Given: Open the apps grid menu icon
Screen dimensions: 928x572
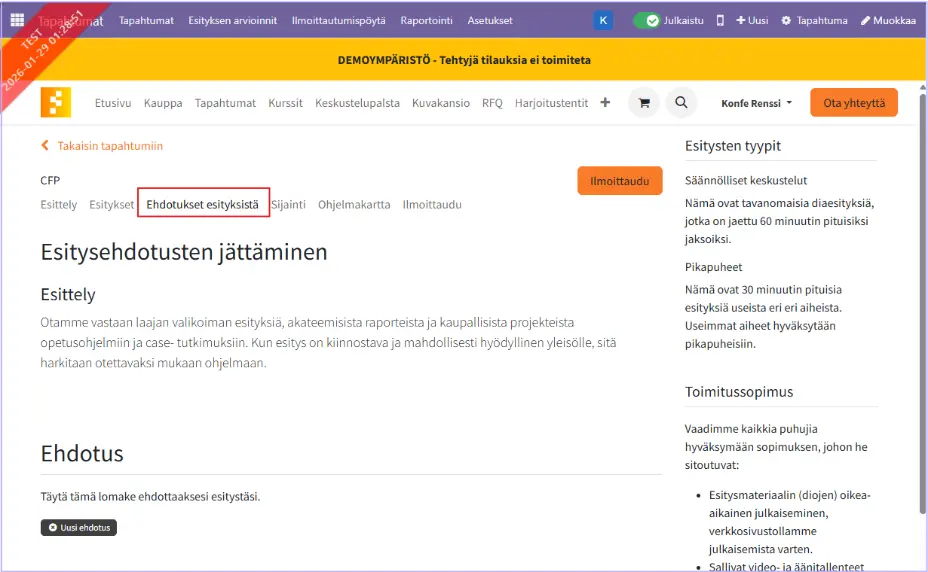Looking at the screenshot, I should [x=17, y=20].
